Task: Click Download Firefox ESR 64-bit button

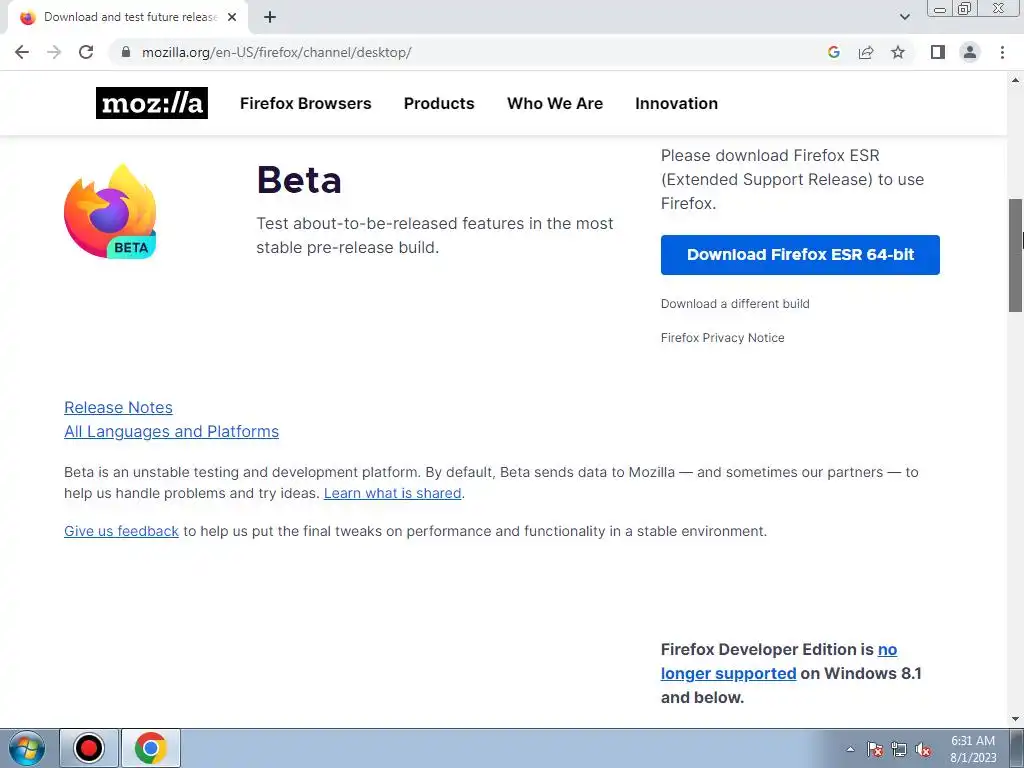Action: pos(800,255)
